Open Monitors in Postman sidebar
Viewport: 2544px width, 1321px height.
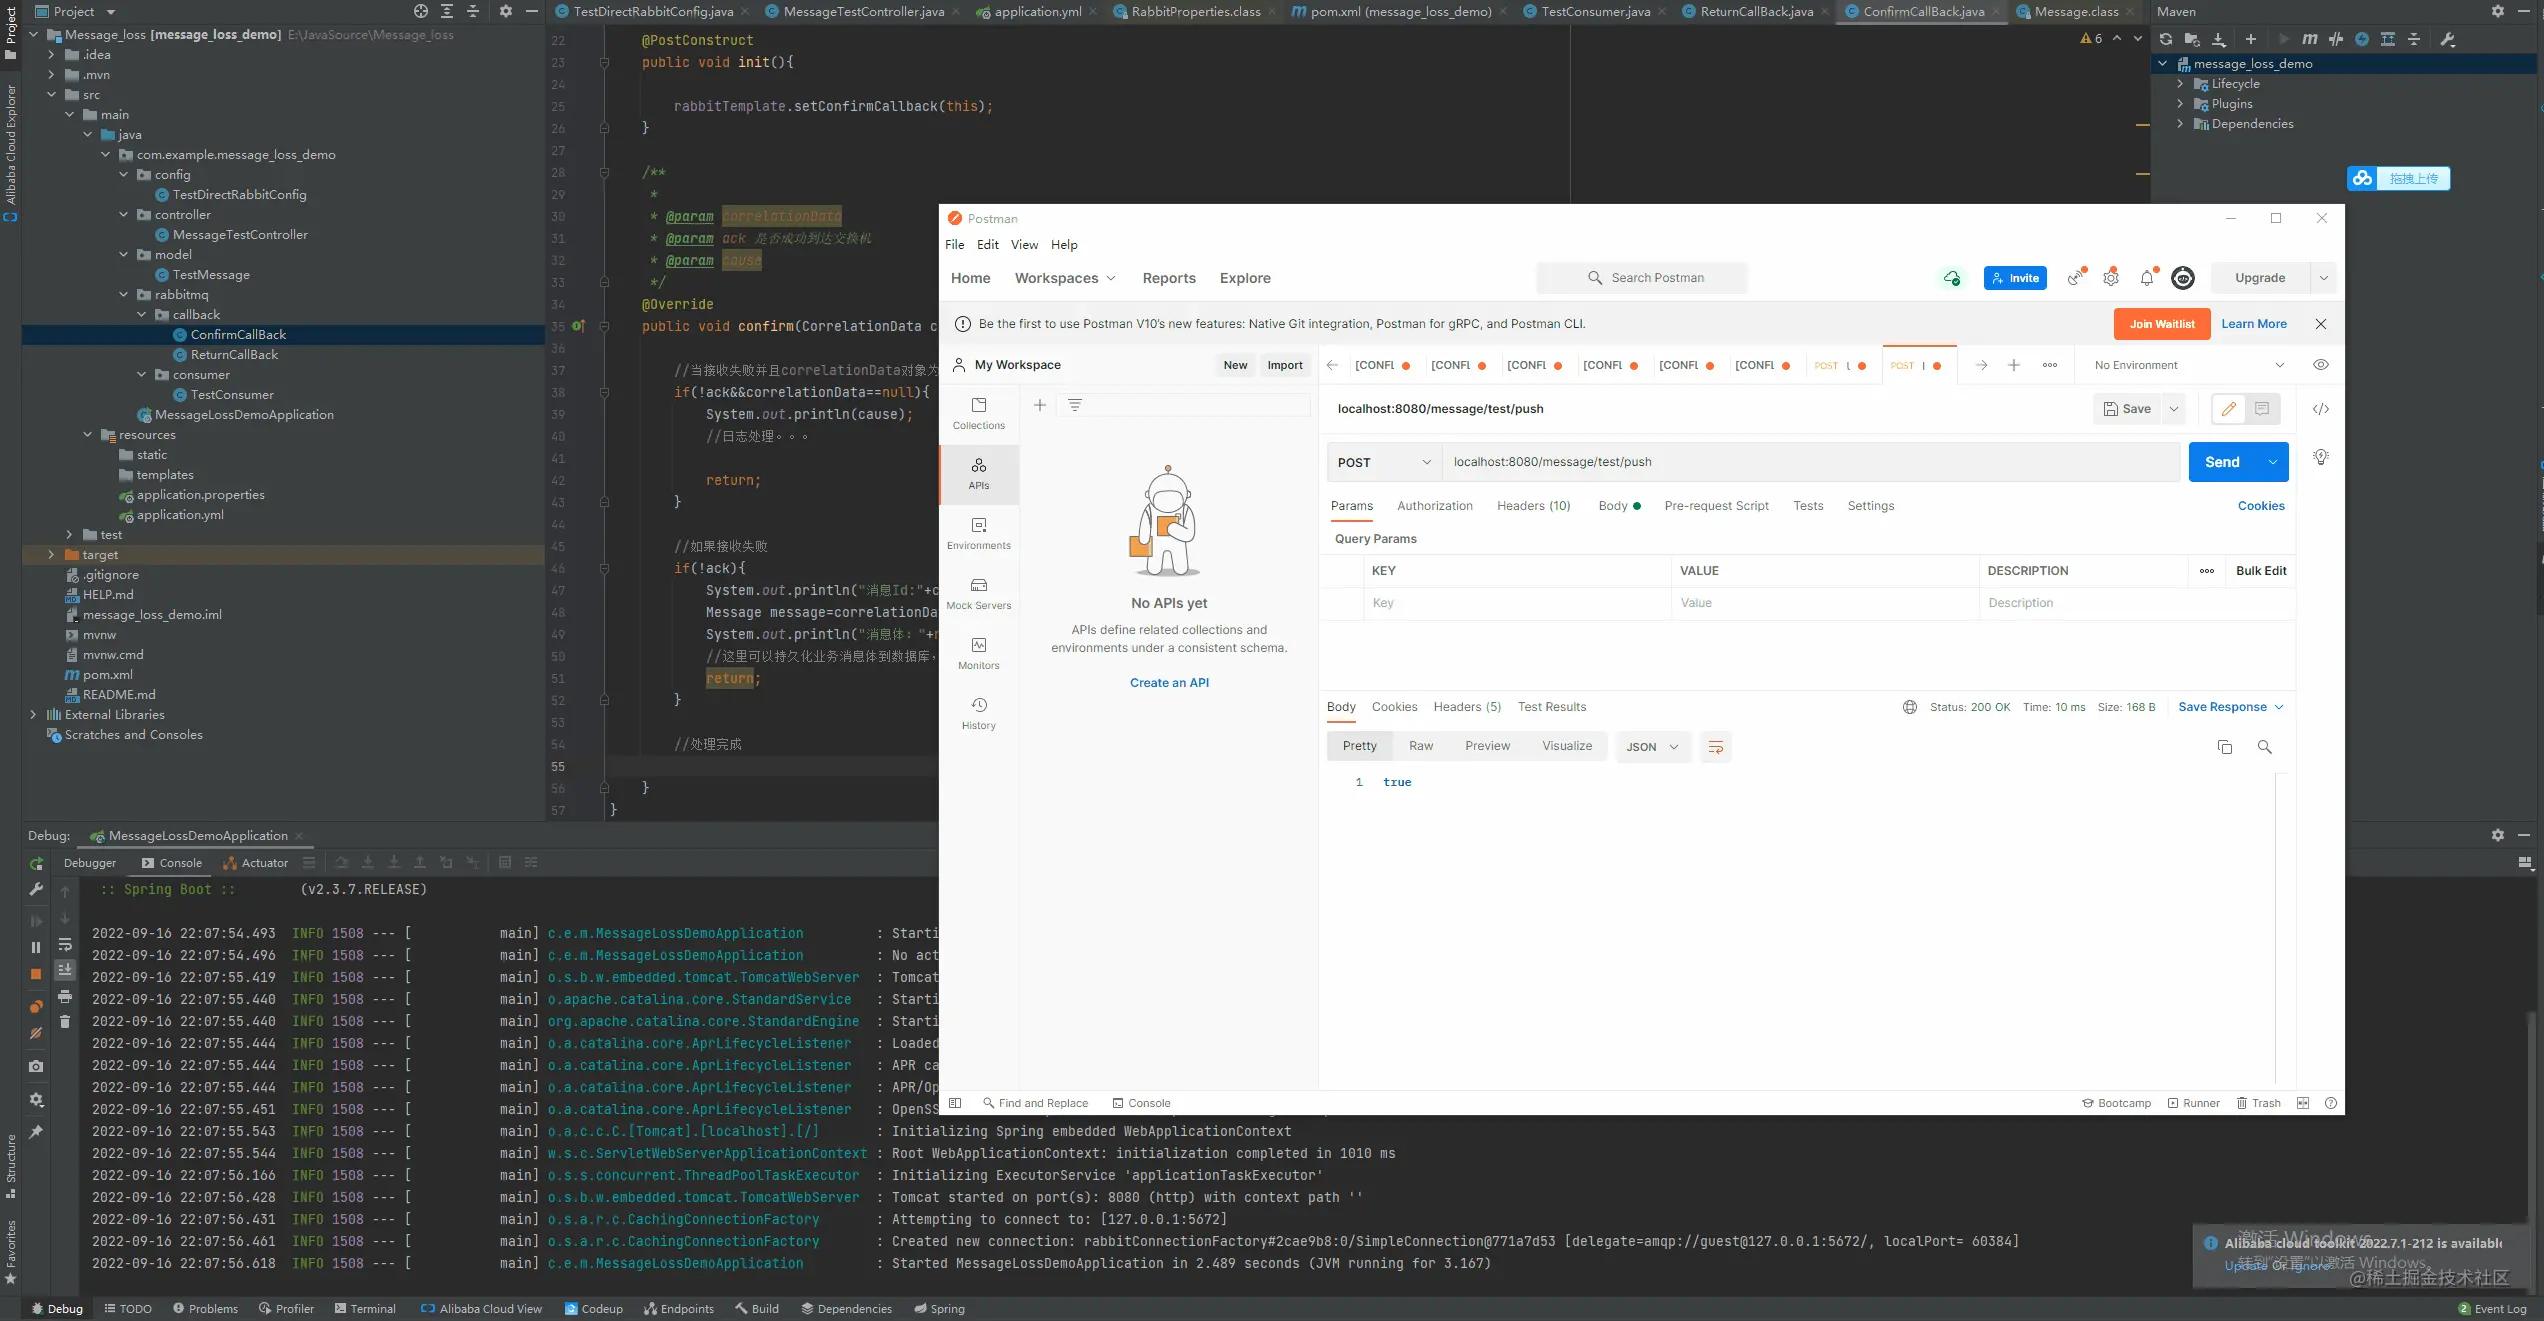point(978,653)
